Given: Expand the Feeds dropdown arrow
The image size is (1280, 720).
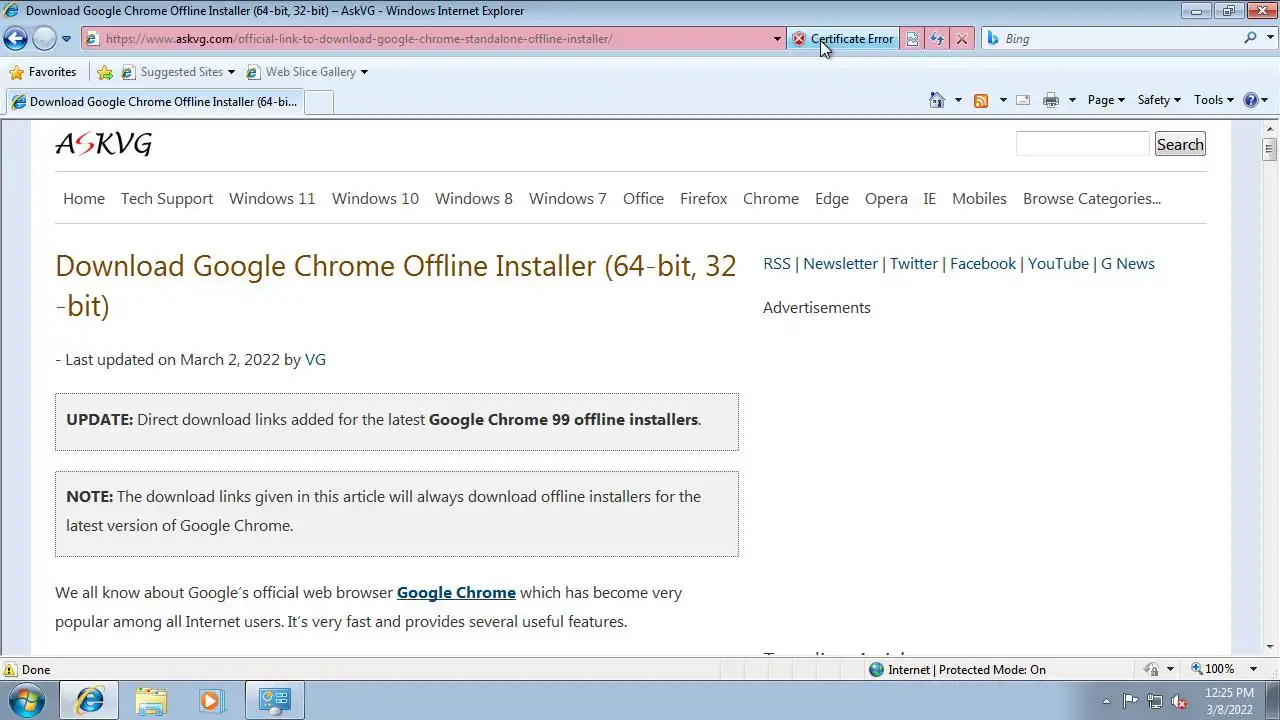Looking at the screenshot, I should 1003,100.
